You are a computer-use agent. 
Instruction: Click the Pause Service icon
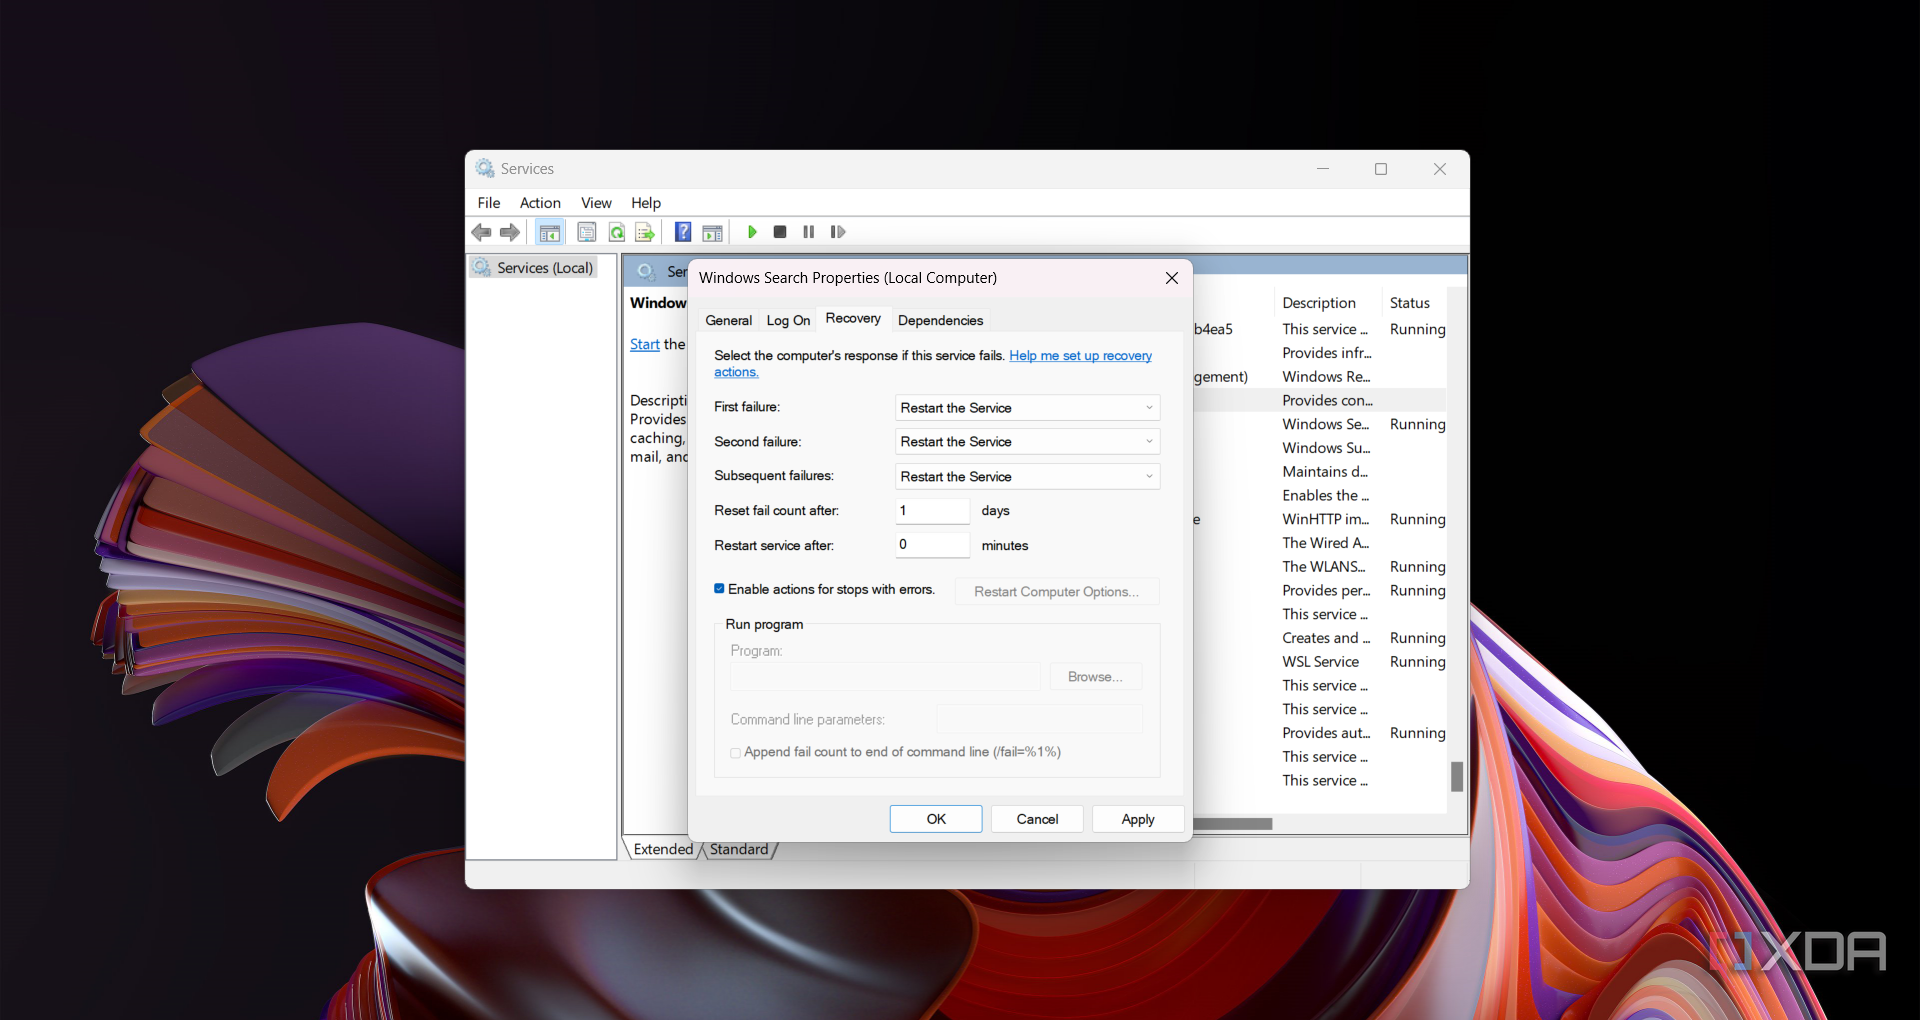(x=809, y=232)
